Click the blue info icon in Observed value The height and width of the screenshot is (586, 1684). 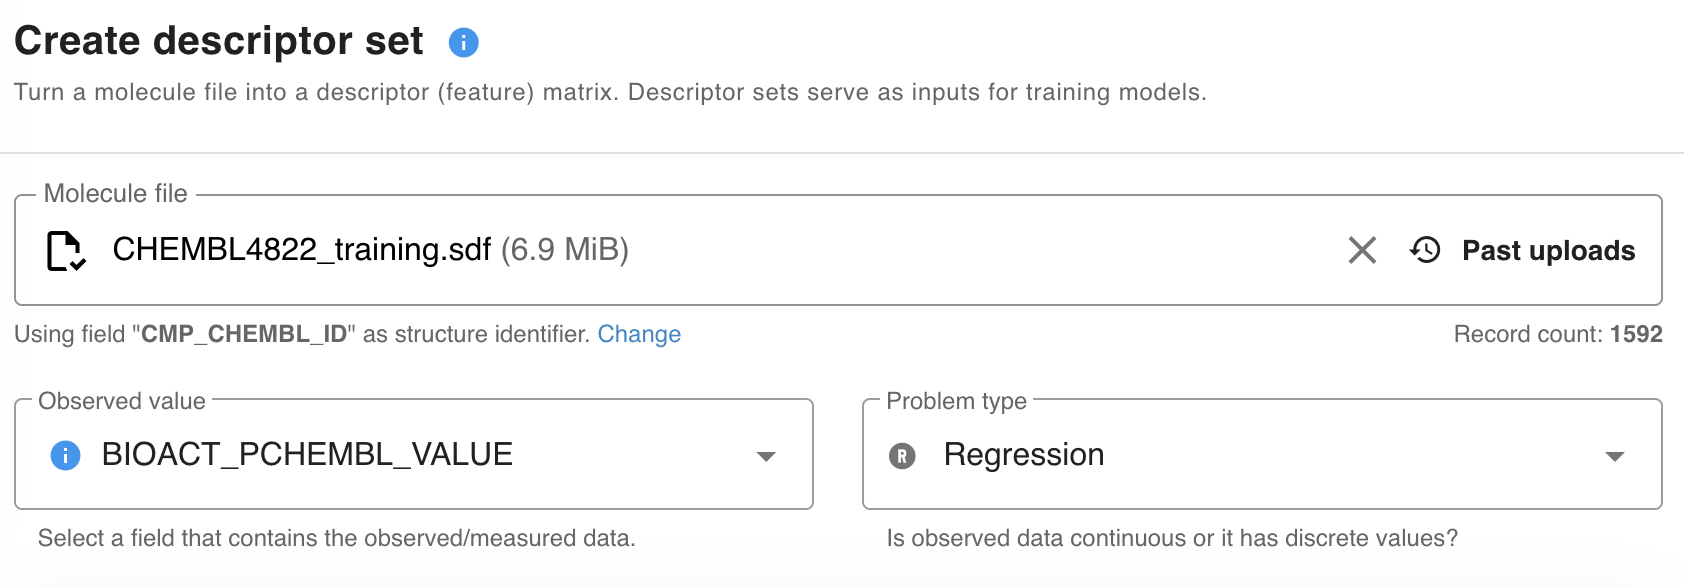point(65,456)
